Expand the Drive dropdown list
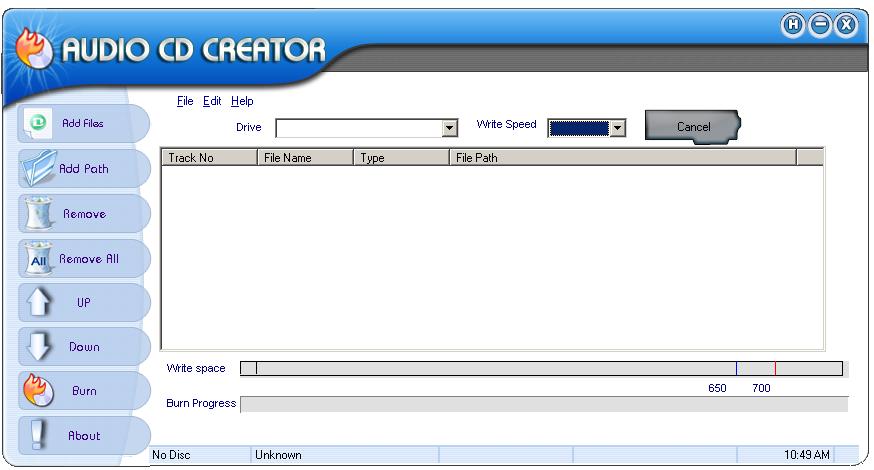The height and width of the screenshot is (470, 874). tap(449, 128)
